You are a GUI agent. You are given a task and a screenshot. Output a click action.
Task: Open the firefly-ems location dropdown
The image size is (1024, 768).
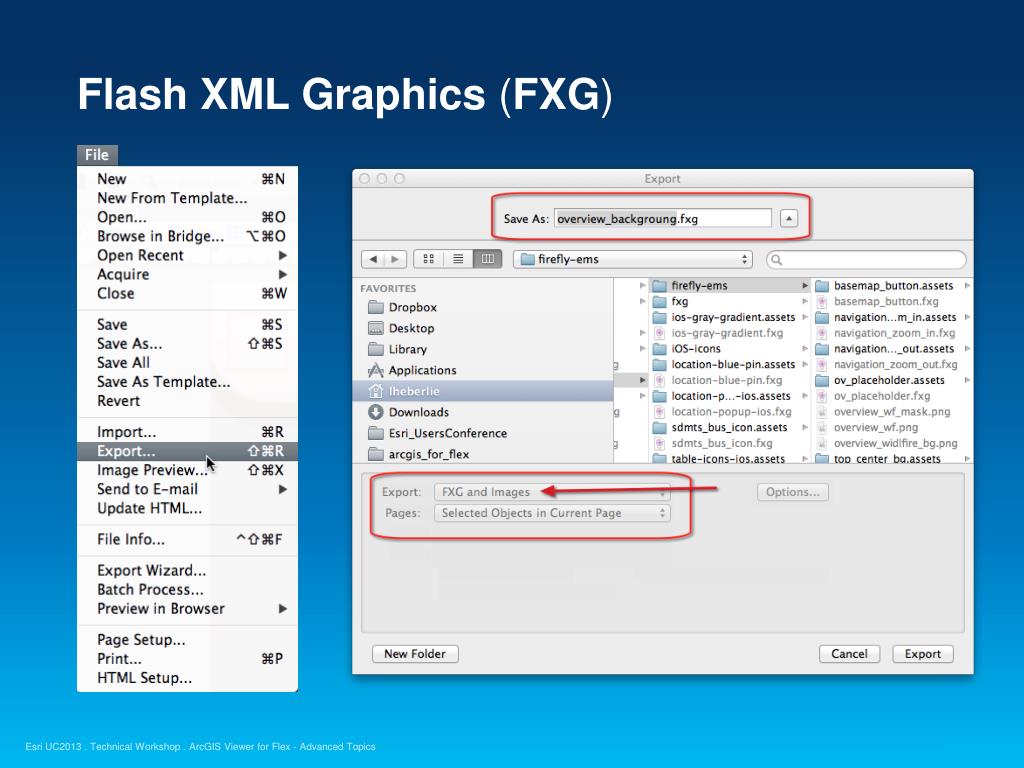(x=633, y=259)
